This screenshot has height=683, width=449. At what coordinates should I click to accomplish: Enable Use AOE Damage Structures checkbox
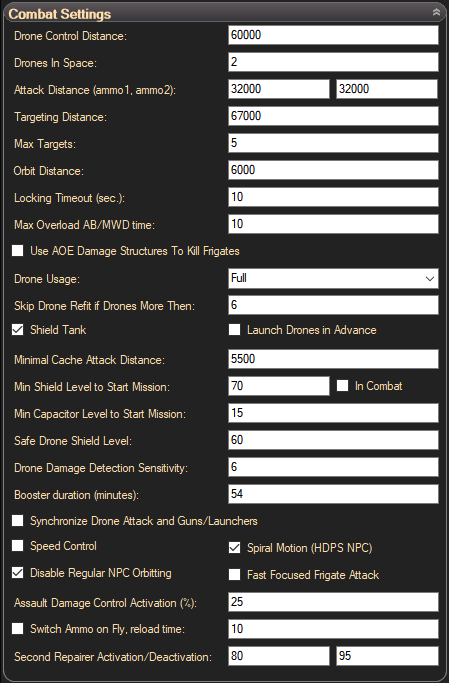[17, 250]
